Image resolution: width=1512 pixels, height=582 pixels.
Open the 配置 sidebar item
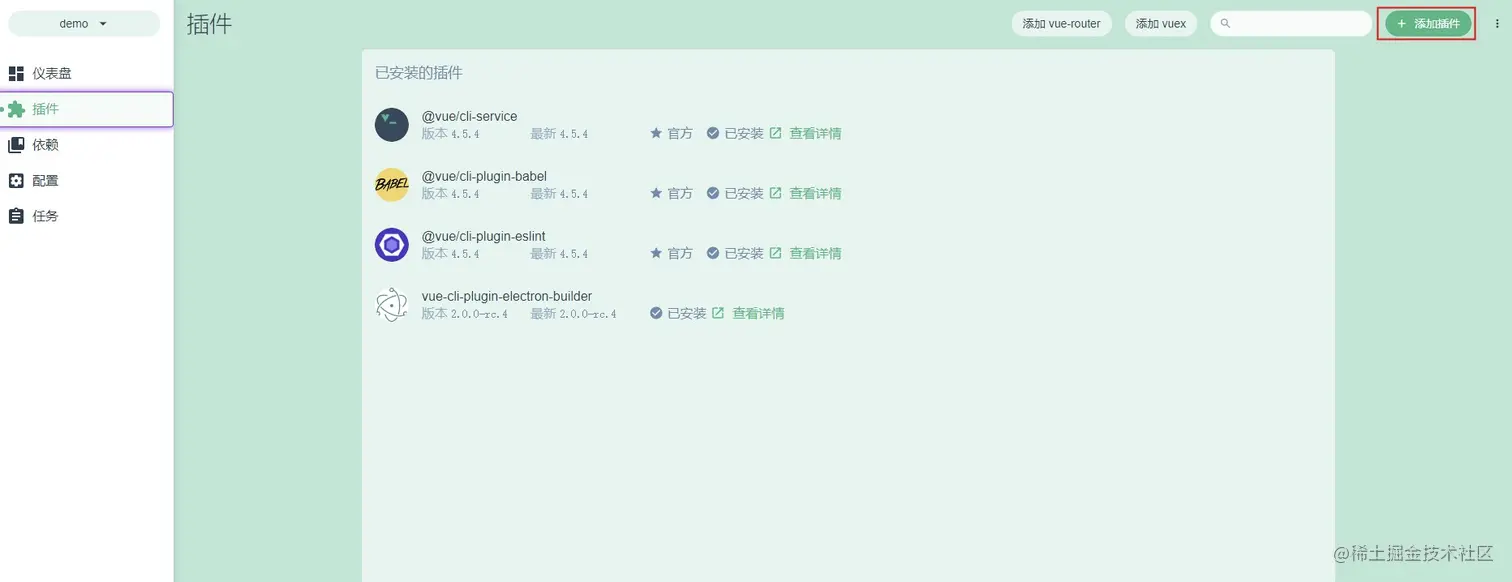pos(87,181)
